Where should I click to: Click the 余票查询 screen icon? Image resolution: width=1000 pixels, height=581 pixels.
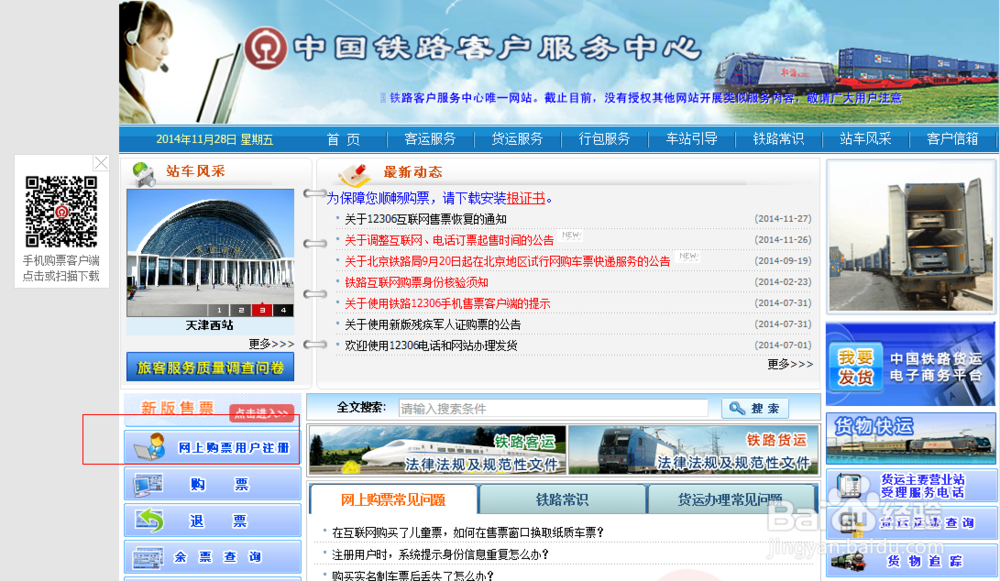coord(148,558)
